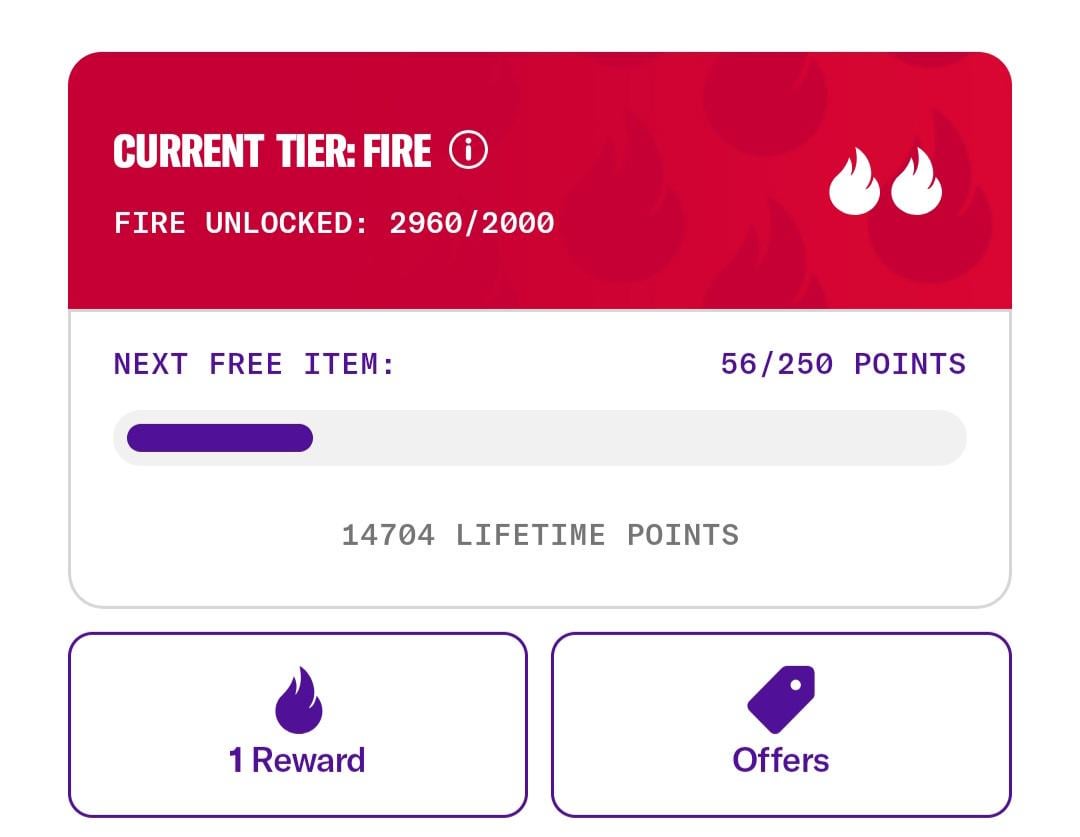Viewport: 1080px width, 837px height.
Task: Click the purple flame icon above Reward
Action: (298, 700)
